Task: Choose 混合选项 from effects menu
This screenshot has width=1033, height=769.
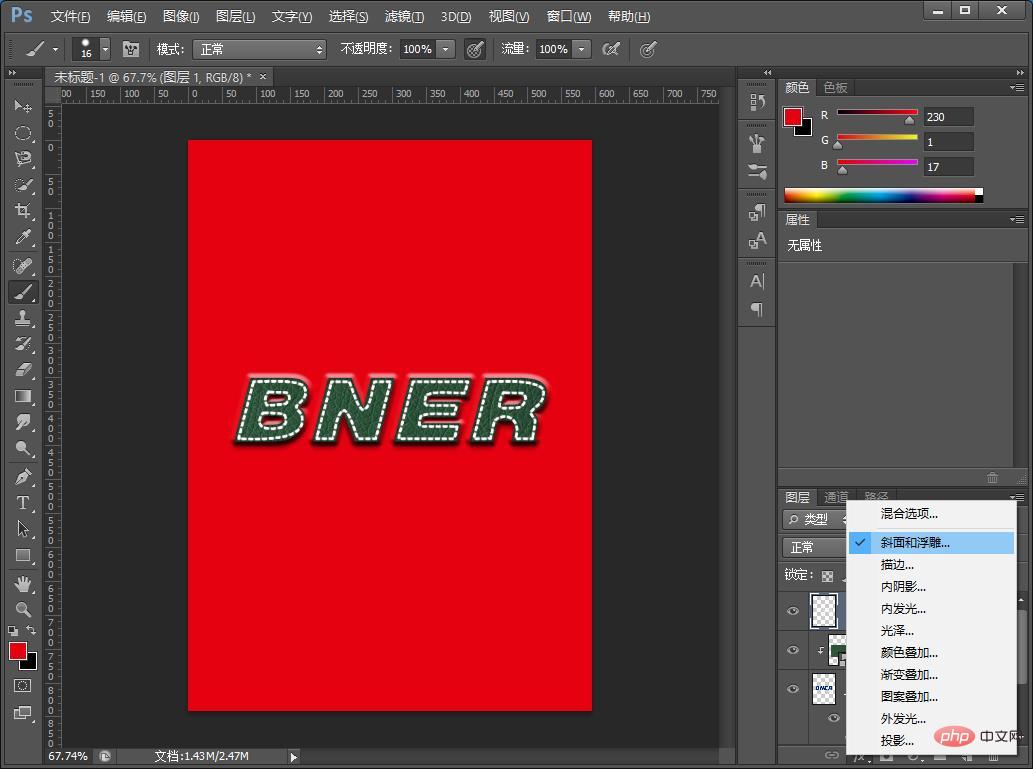Action: (x=931, y=513)
